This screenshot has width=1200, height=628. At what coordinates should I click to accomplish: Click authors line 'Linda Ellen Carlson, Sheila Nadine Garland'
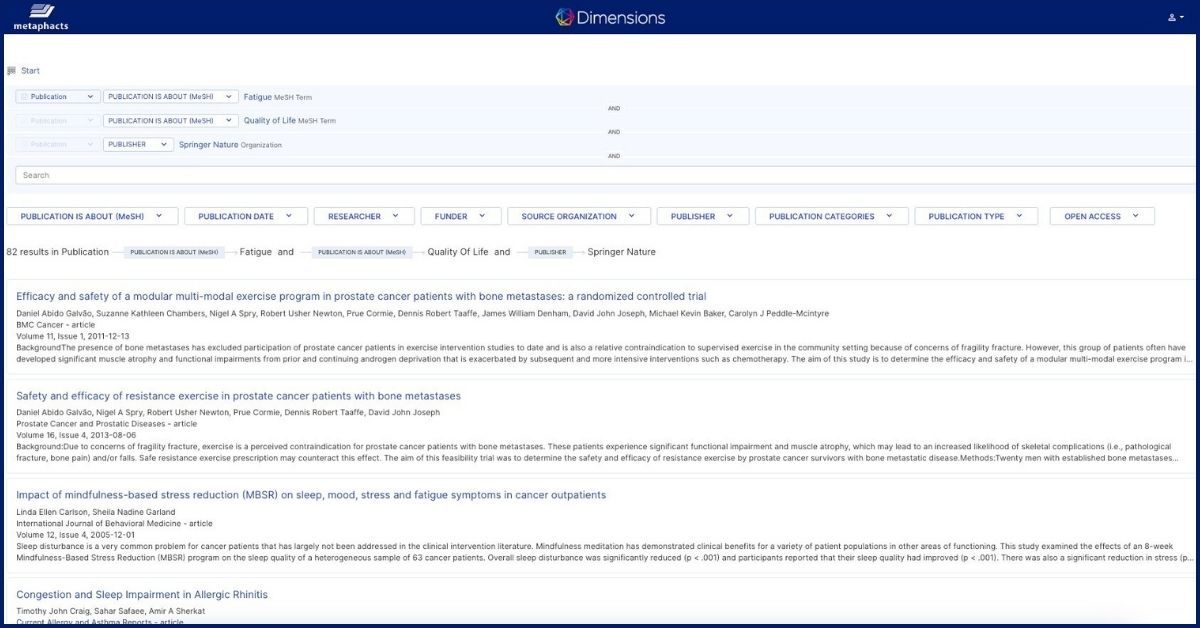point(95,512)
